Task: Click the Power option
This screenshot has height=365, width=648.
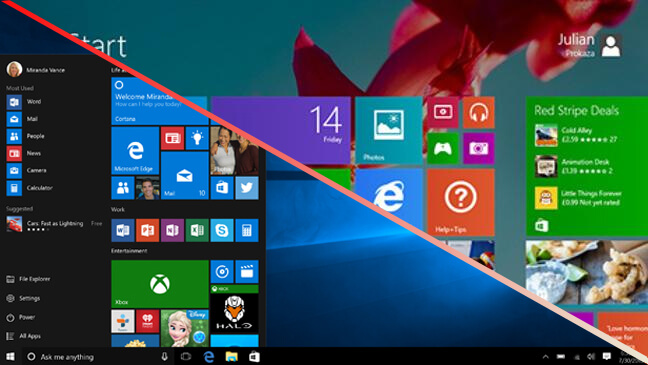Action: 21,317
